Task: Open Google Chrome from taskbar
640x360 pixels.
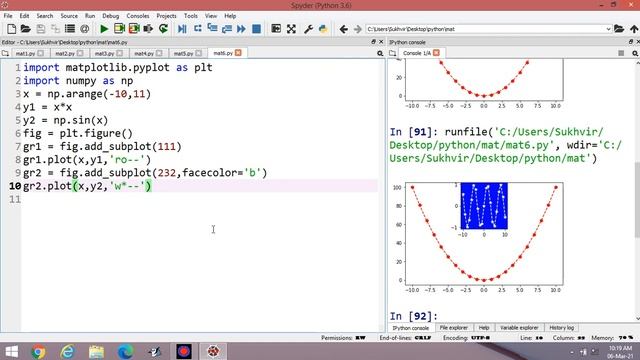Action: coord(38,351)
